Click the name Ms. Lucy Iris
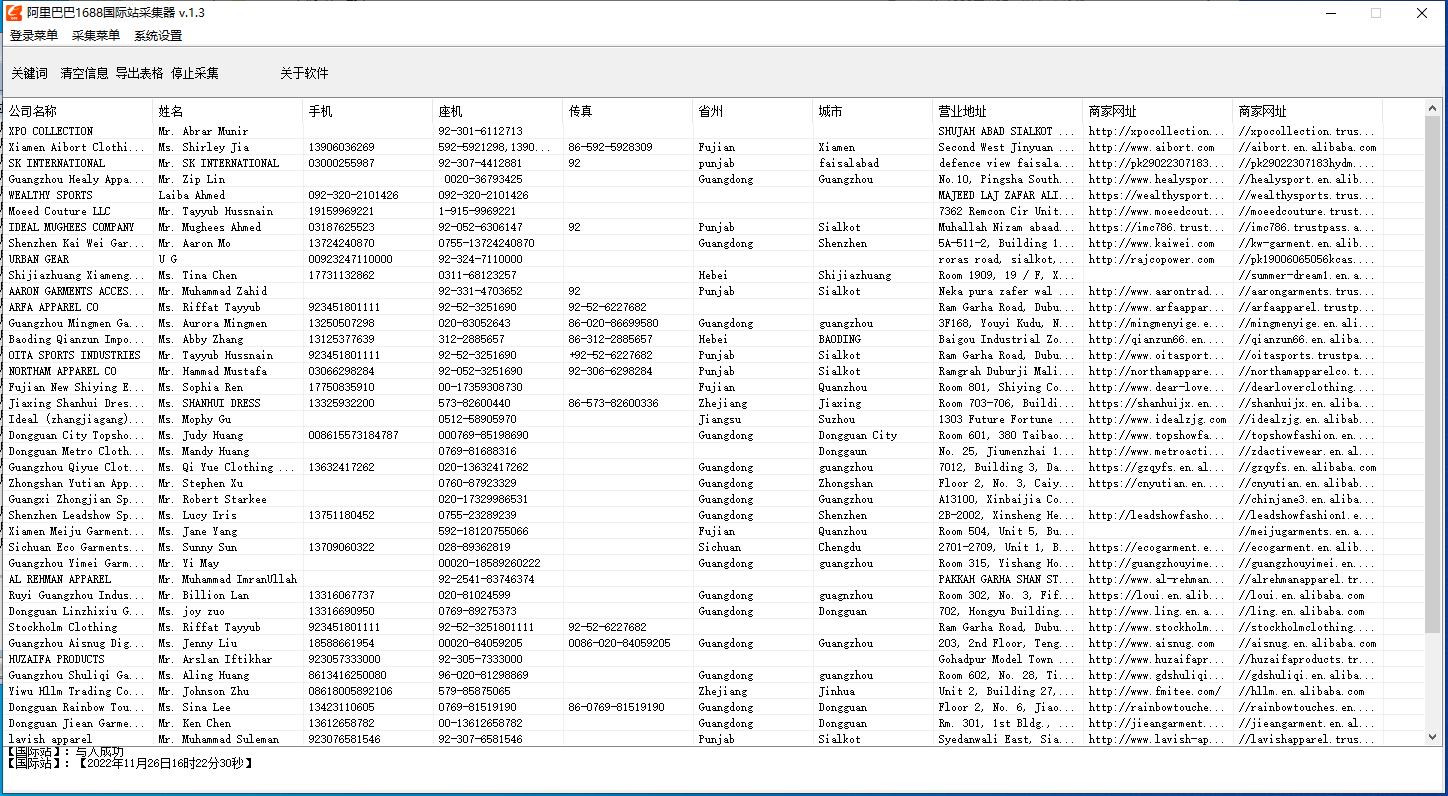Screen dimensions: 1448x796 (x=197, y=515)
